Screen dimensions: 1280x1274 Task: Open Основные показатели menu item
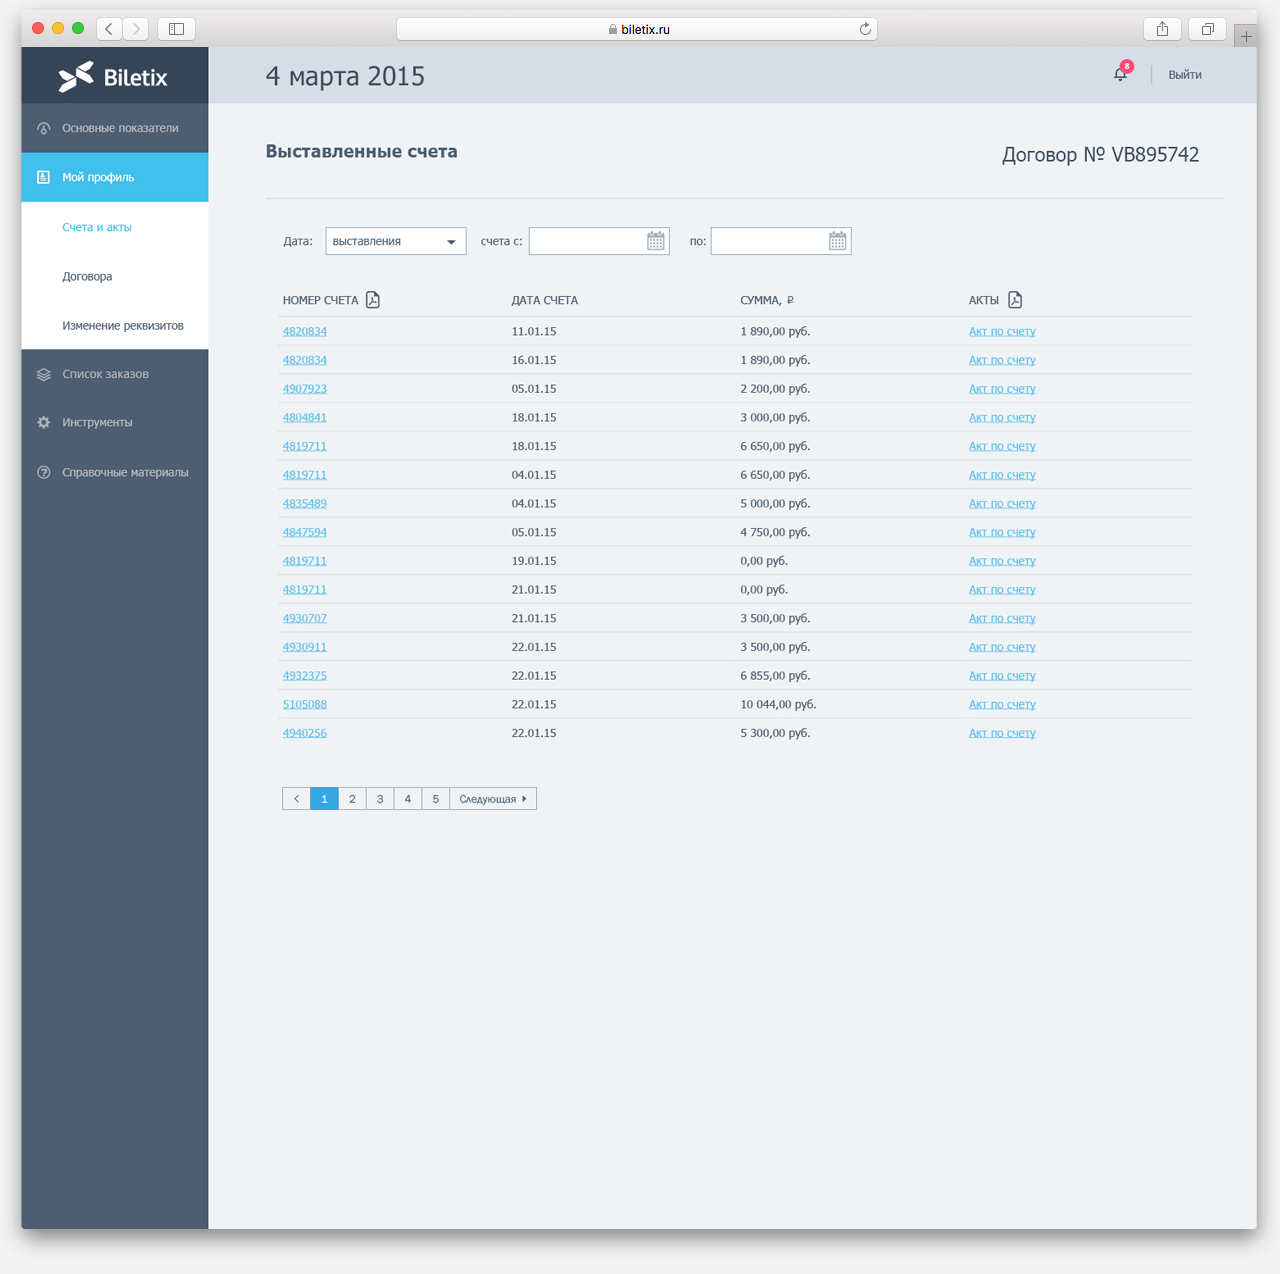tap(115, 128)
